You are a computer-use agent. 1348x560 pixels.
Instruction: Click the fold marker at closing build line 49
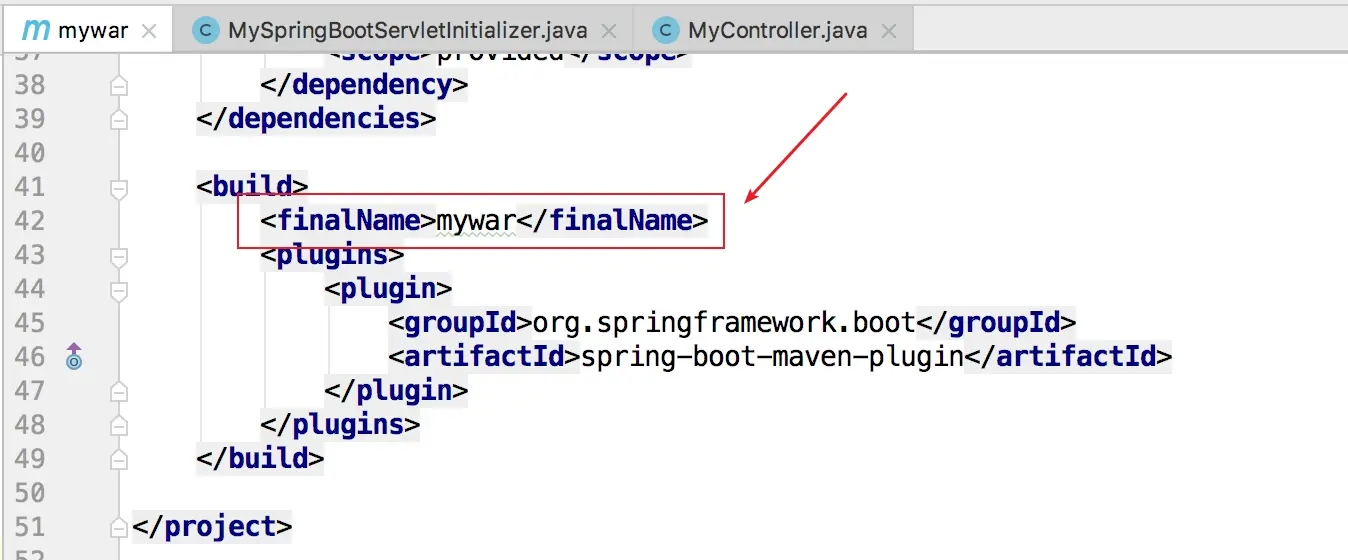[119, 459]
